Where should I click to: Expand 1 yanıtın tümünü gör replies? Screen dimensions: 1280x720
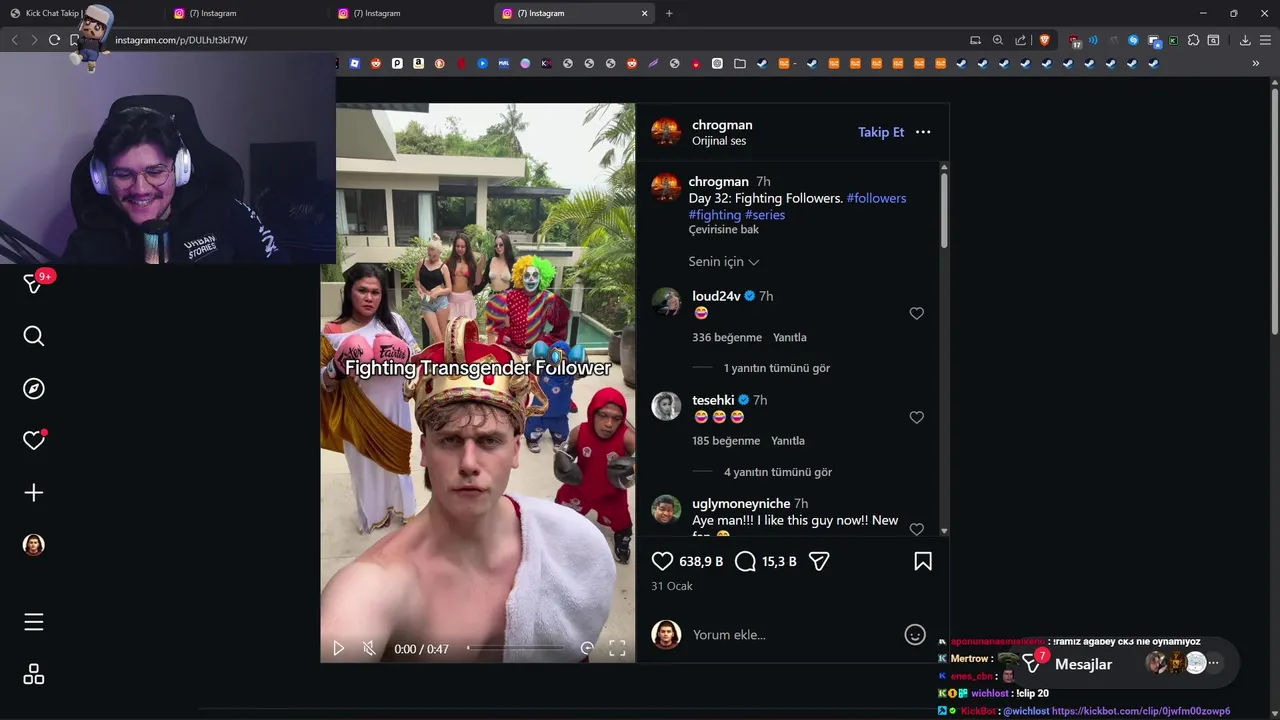pos(777,368)
